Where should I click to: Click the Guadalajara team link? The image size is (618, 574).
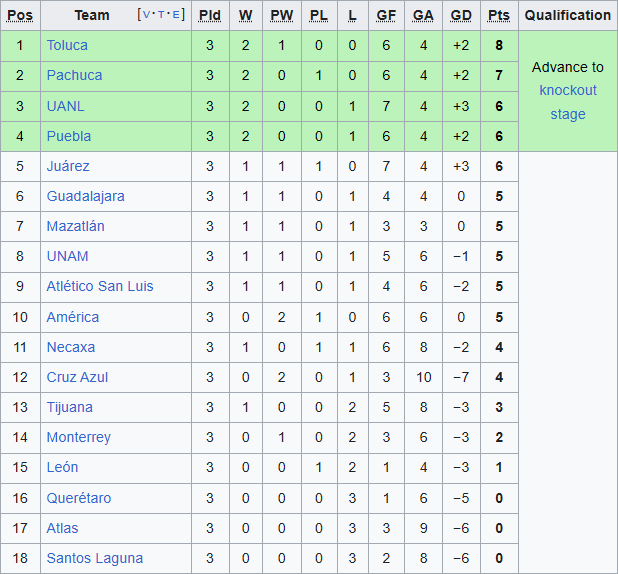coord(85,196)
